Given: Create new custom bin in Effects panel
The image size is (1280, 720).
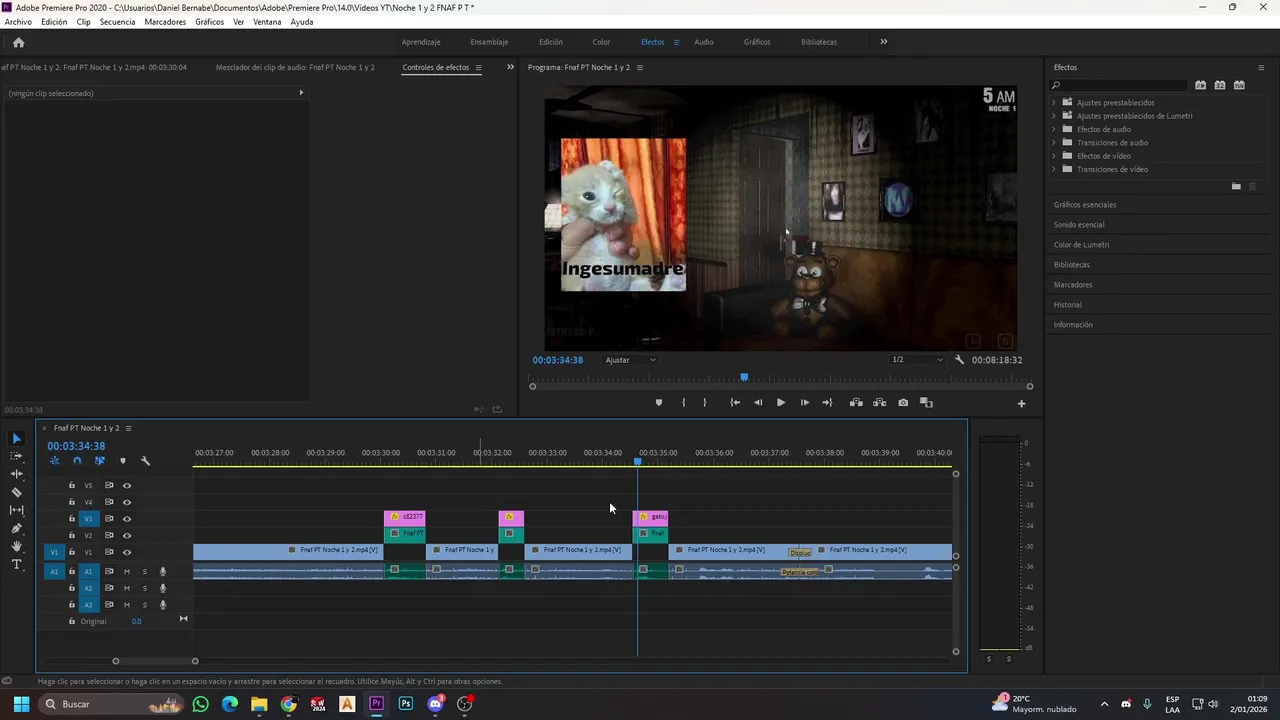Looking at the screenshot, I should click(1236, 187).
